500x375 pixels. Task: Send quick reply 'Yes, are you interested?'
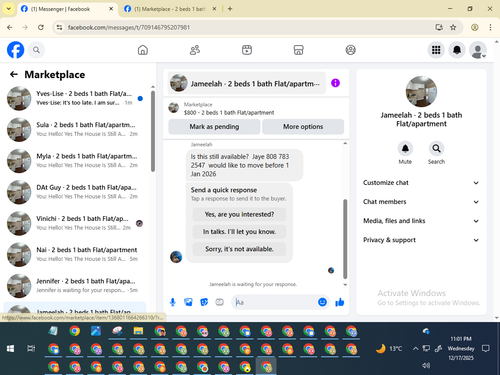click(x=239, y=214)
